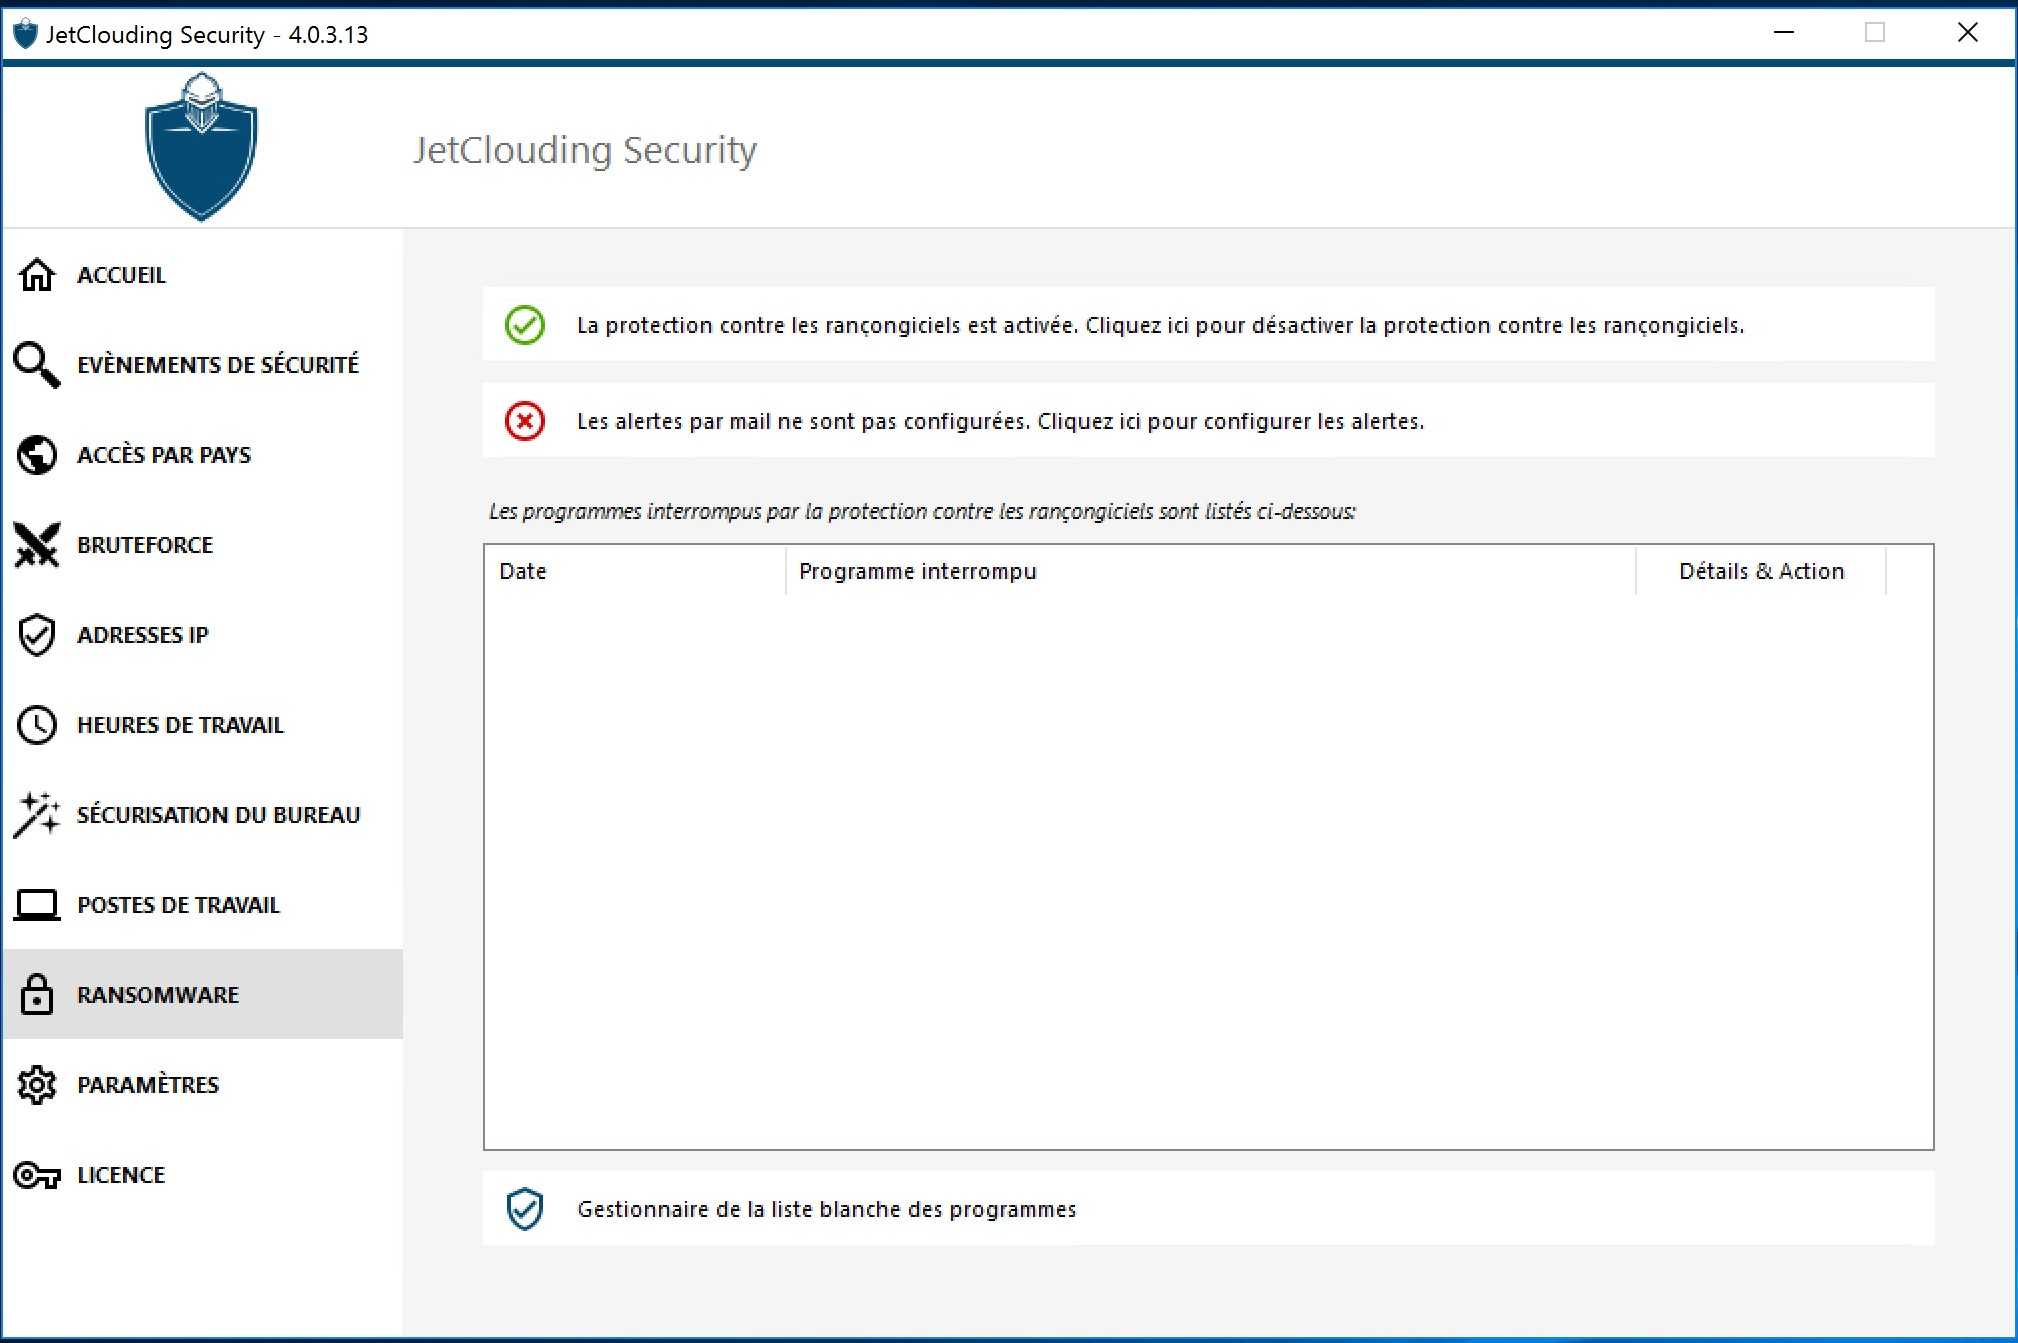Click the magic wand Sécurisation du bureau icon
This screenshot has width=2018, height=1343.
pyautogui.click(x=37, y=815)
